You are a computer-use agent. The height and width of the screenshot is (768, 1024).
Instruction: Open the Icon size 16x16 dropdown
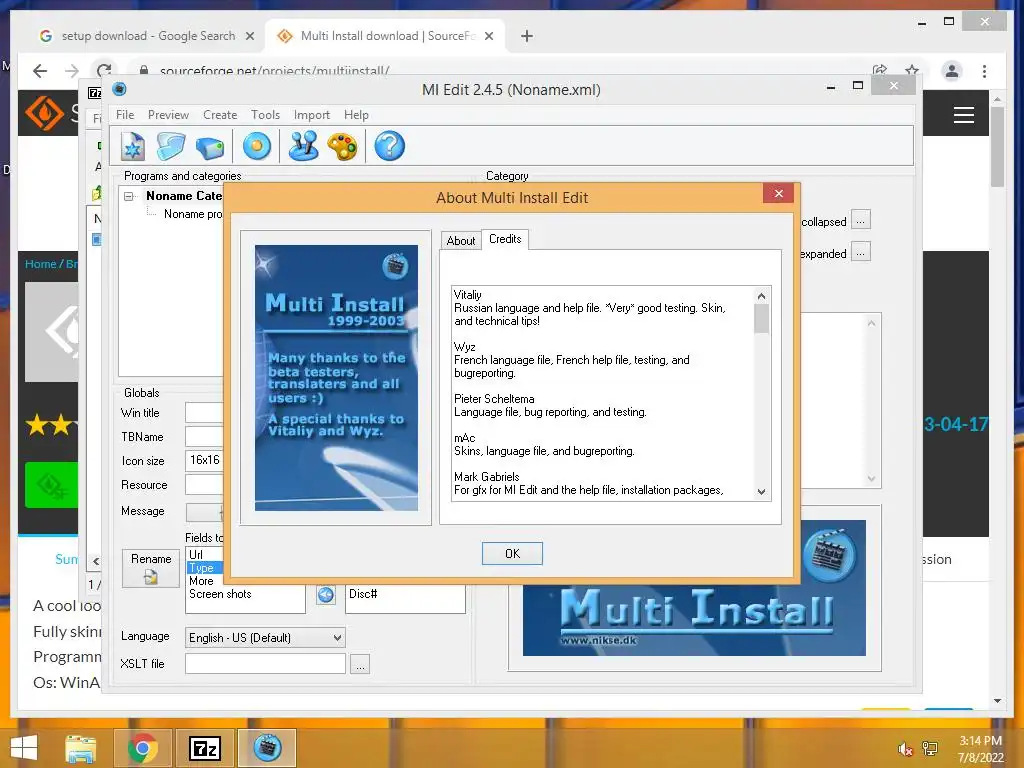[204, 460]
